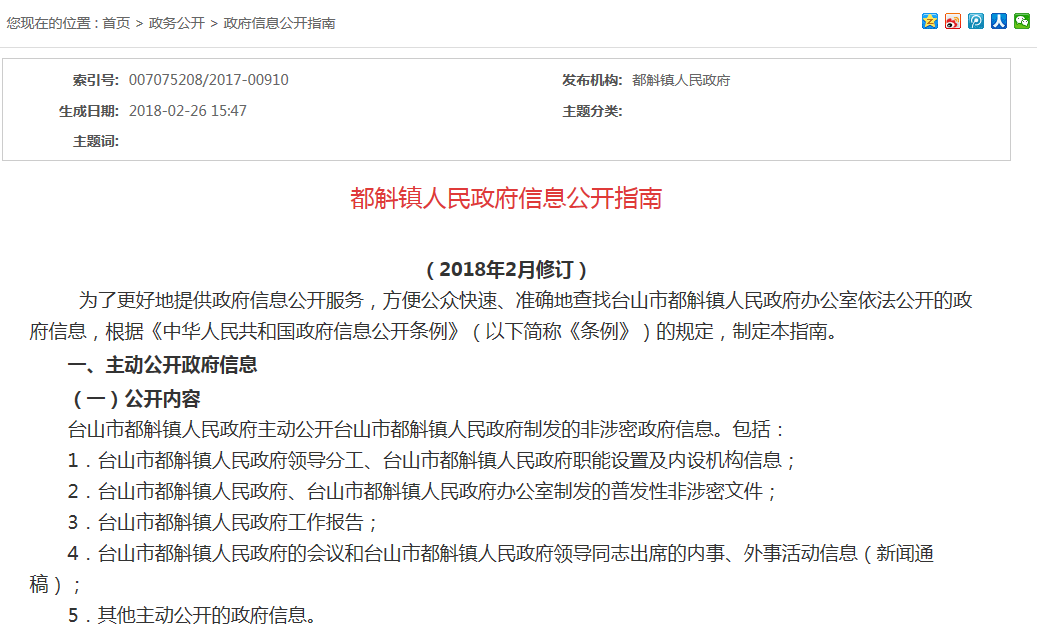Select 政府信息公开指南 in the breadcrumb
The image size is (1039, 629).
click(x=279, y=23)
